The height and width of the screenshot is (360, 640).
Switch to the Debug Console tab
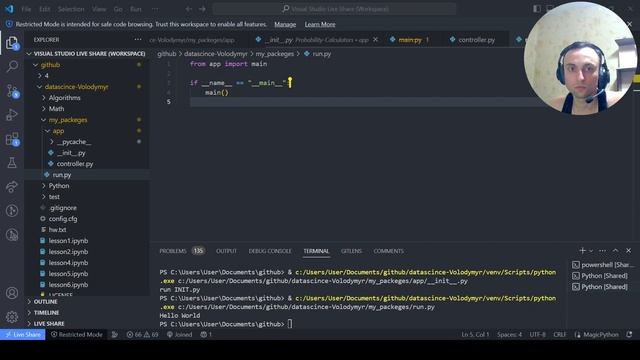point(270,251)
